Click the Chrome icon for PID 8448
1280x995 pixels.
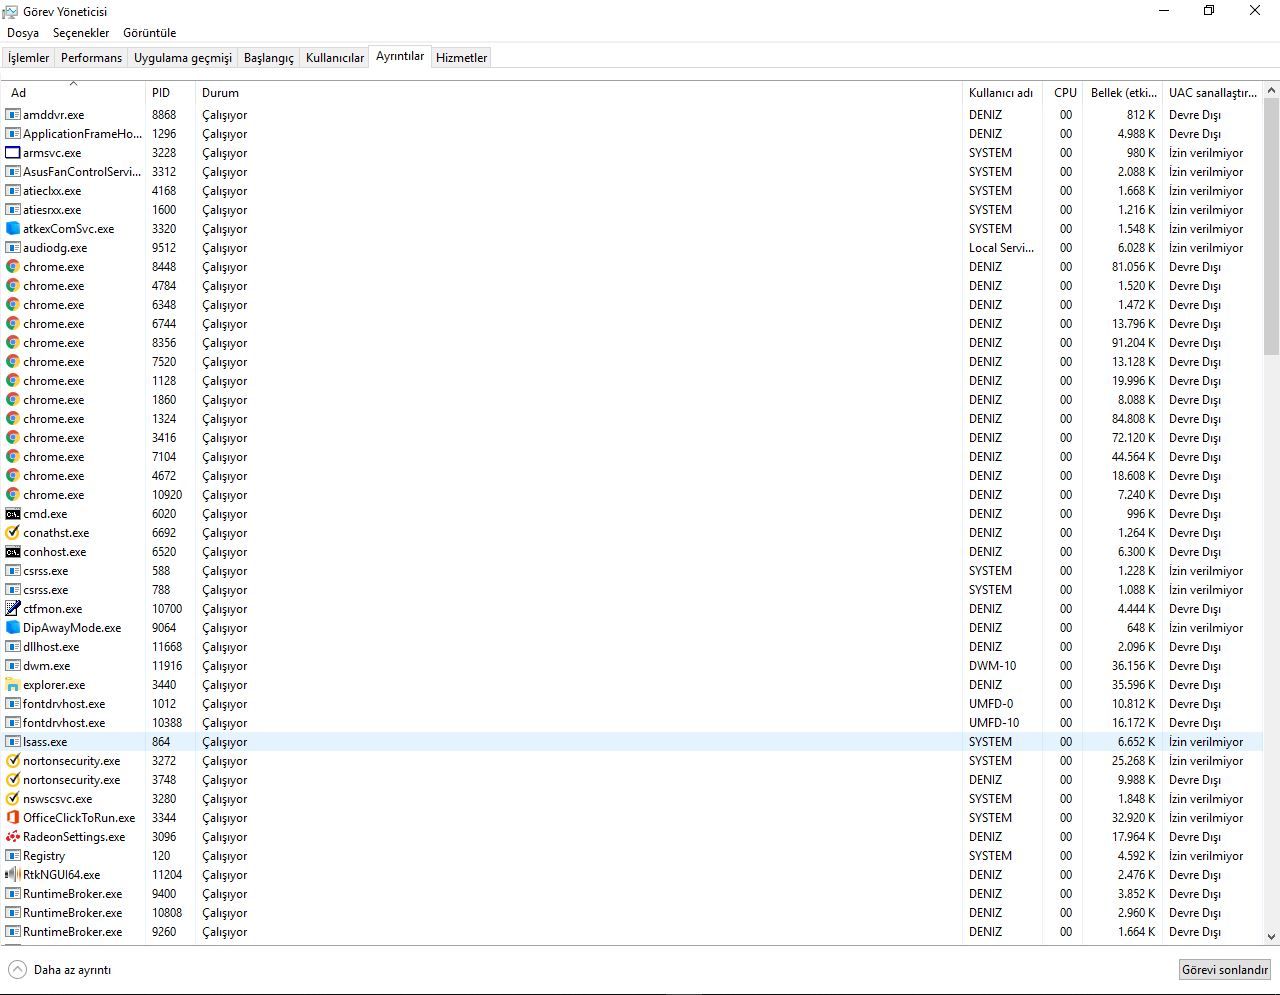click(x=13, y=267)
